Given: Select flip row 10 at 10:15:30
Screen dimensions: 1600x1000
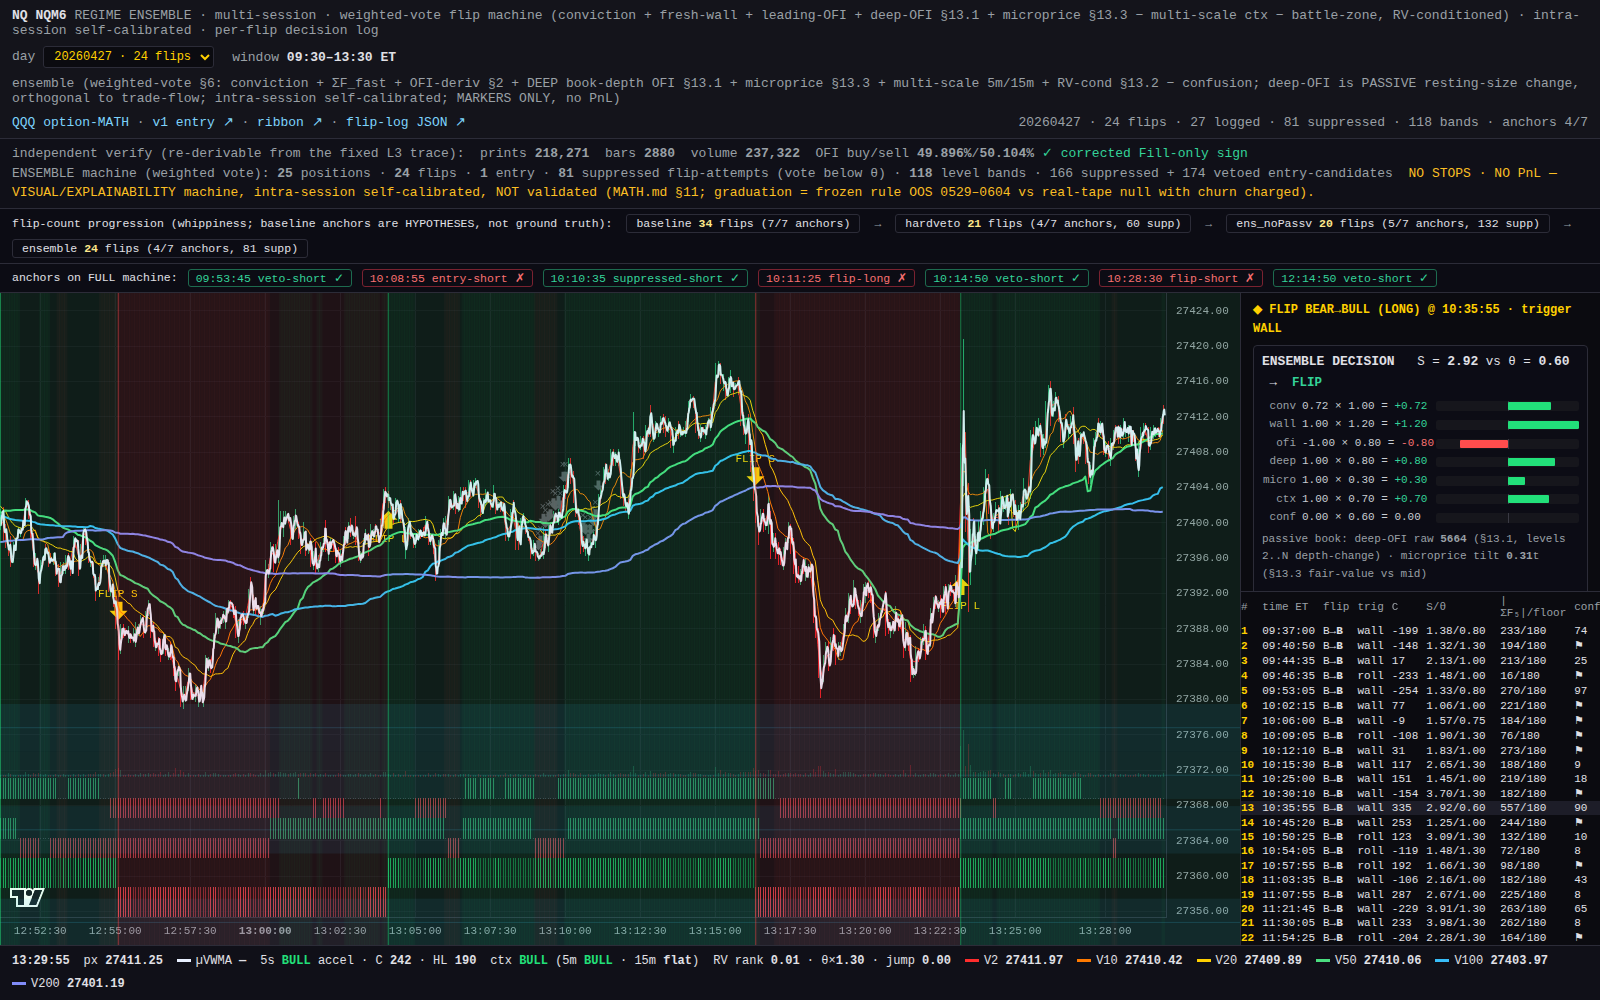Looking at the screenshot, I should [1420, 765].
